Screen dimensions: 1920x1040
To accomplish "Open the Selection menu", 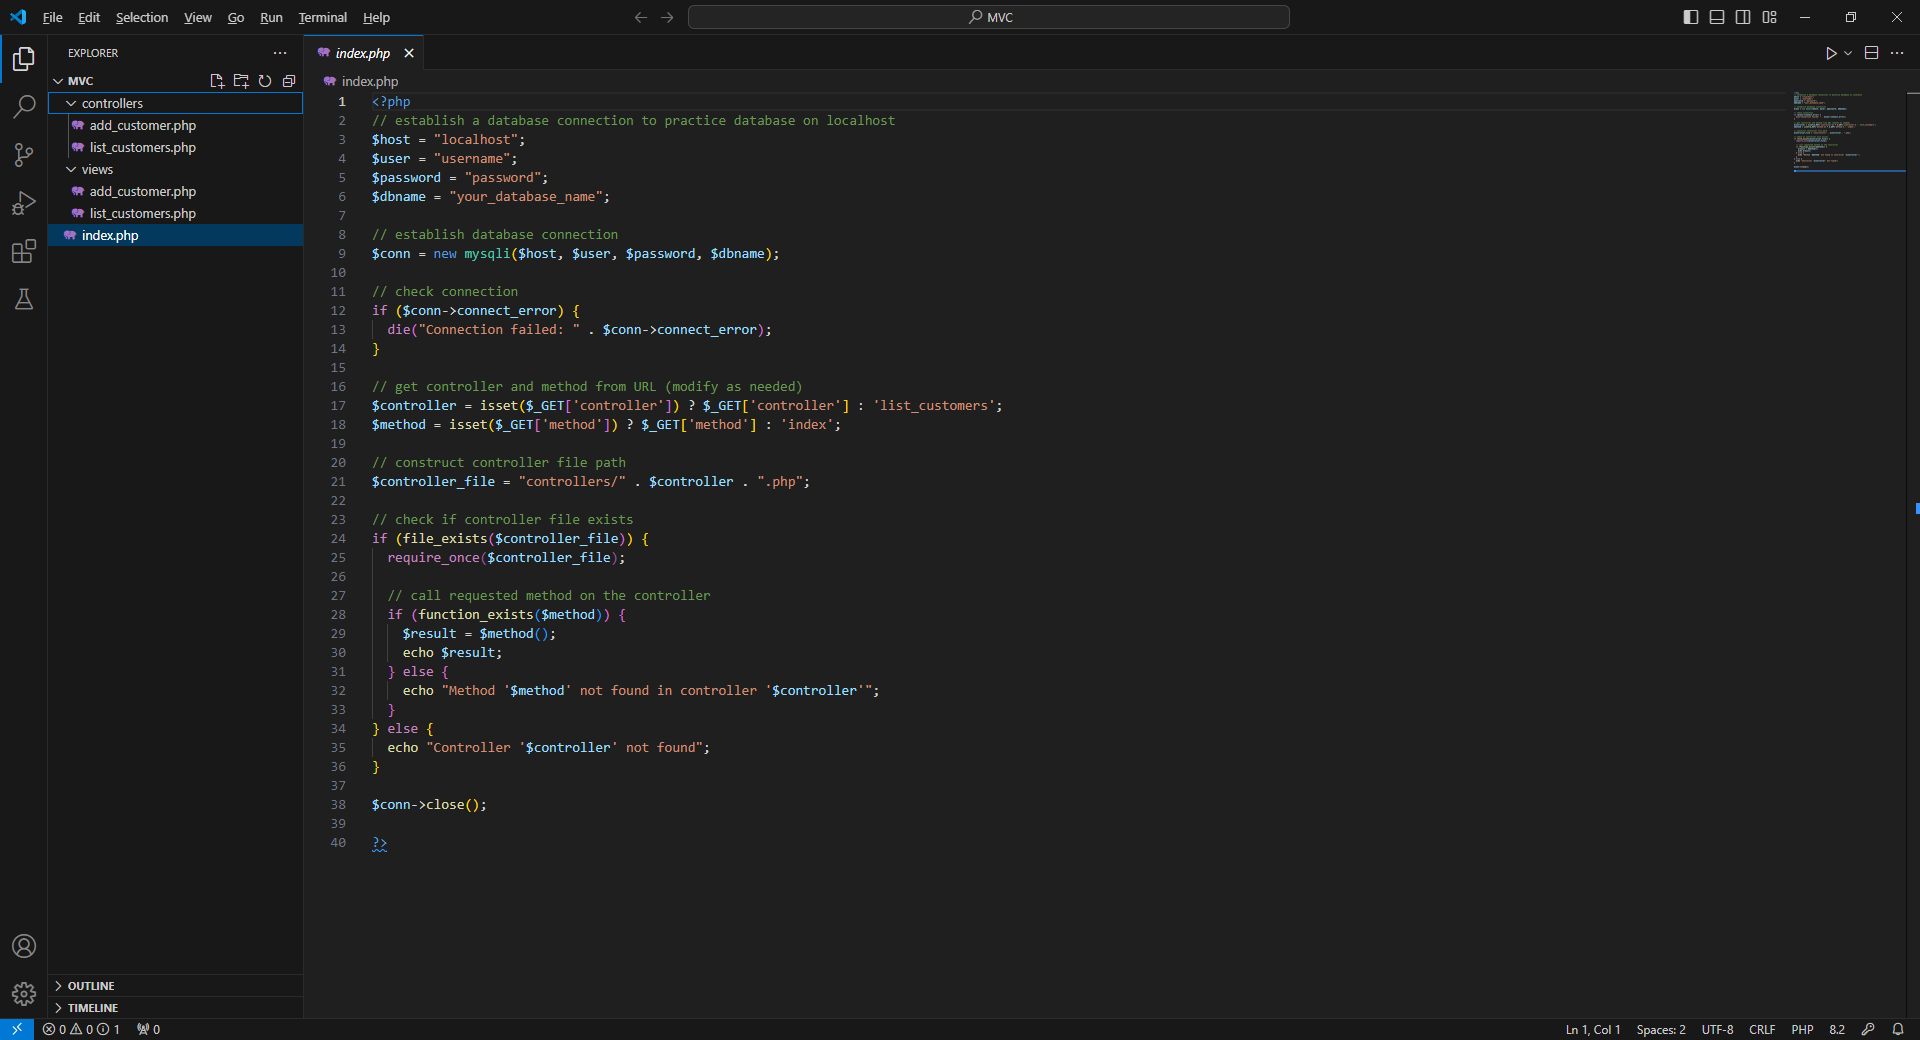I will 142,17.
